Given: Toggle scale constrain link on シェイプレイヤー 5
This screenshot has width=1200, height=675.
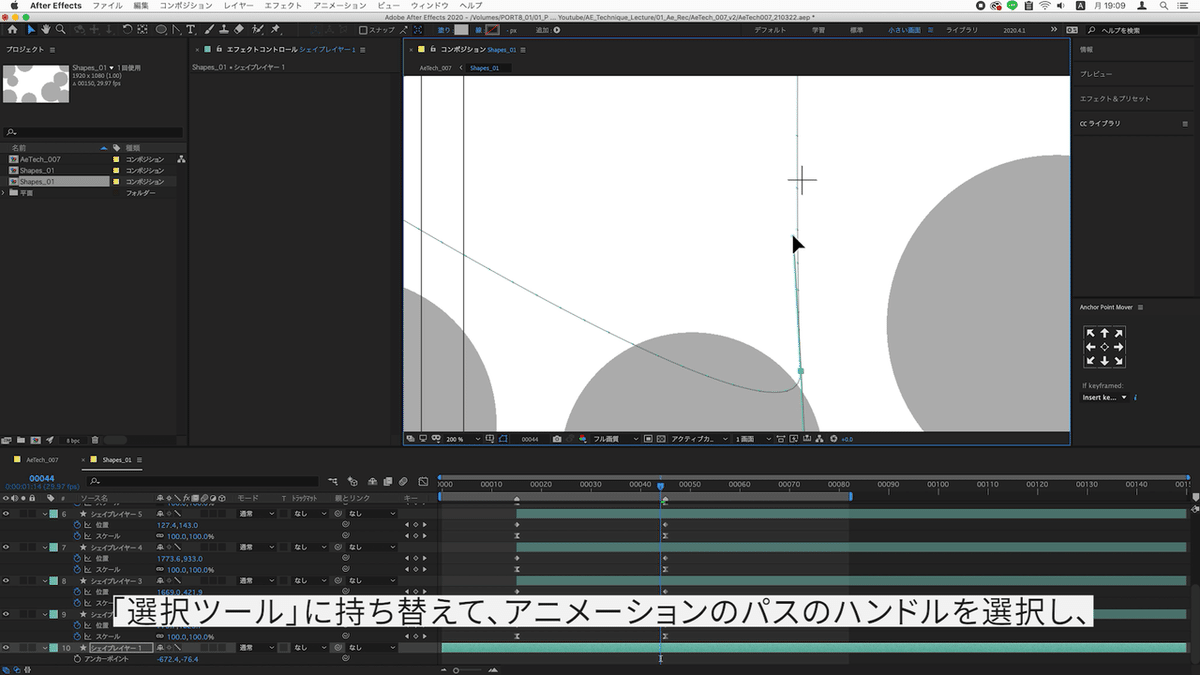Looking at the screenshot, I should pyautogui.click(x=161, y=536).
